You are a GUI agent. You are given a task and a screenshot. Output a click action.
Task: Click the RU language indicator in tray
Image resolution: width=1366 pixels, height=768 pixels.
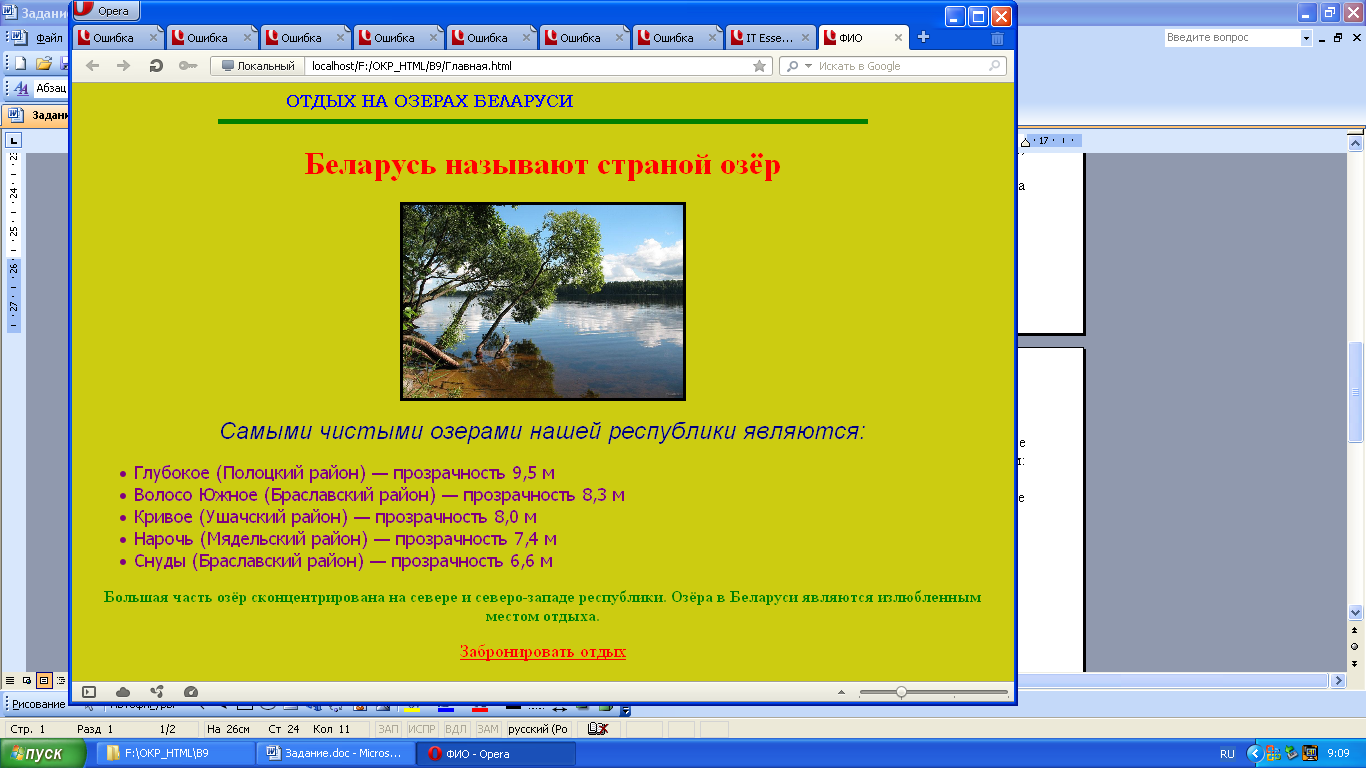coord(1227,753)
